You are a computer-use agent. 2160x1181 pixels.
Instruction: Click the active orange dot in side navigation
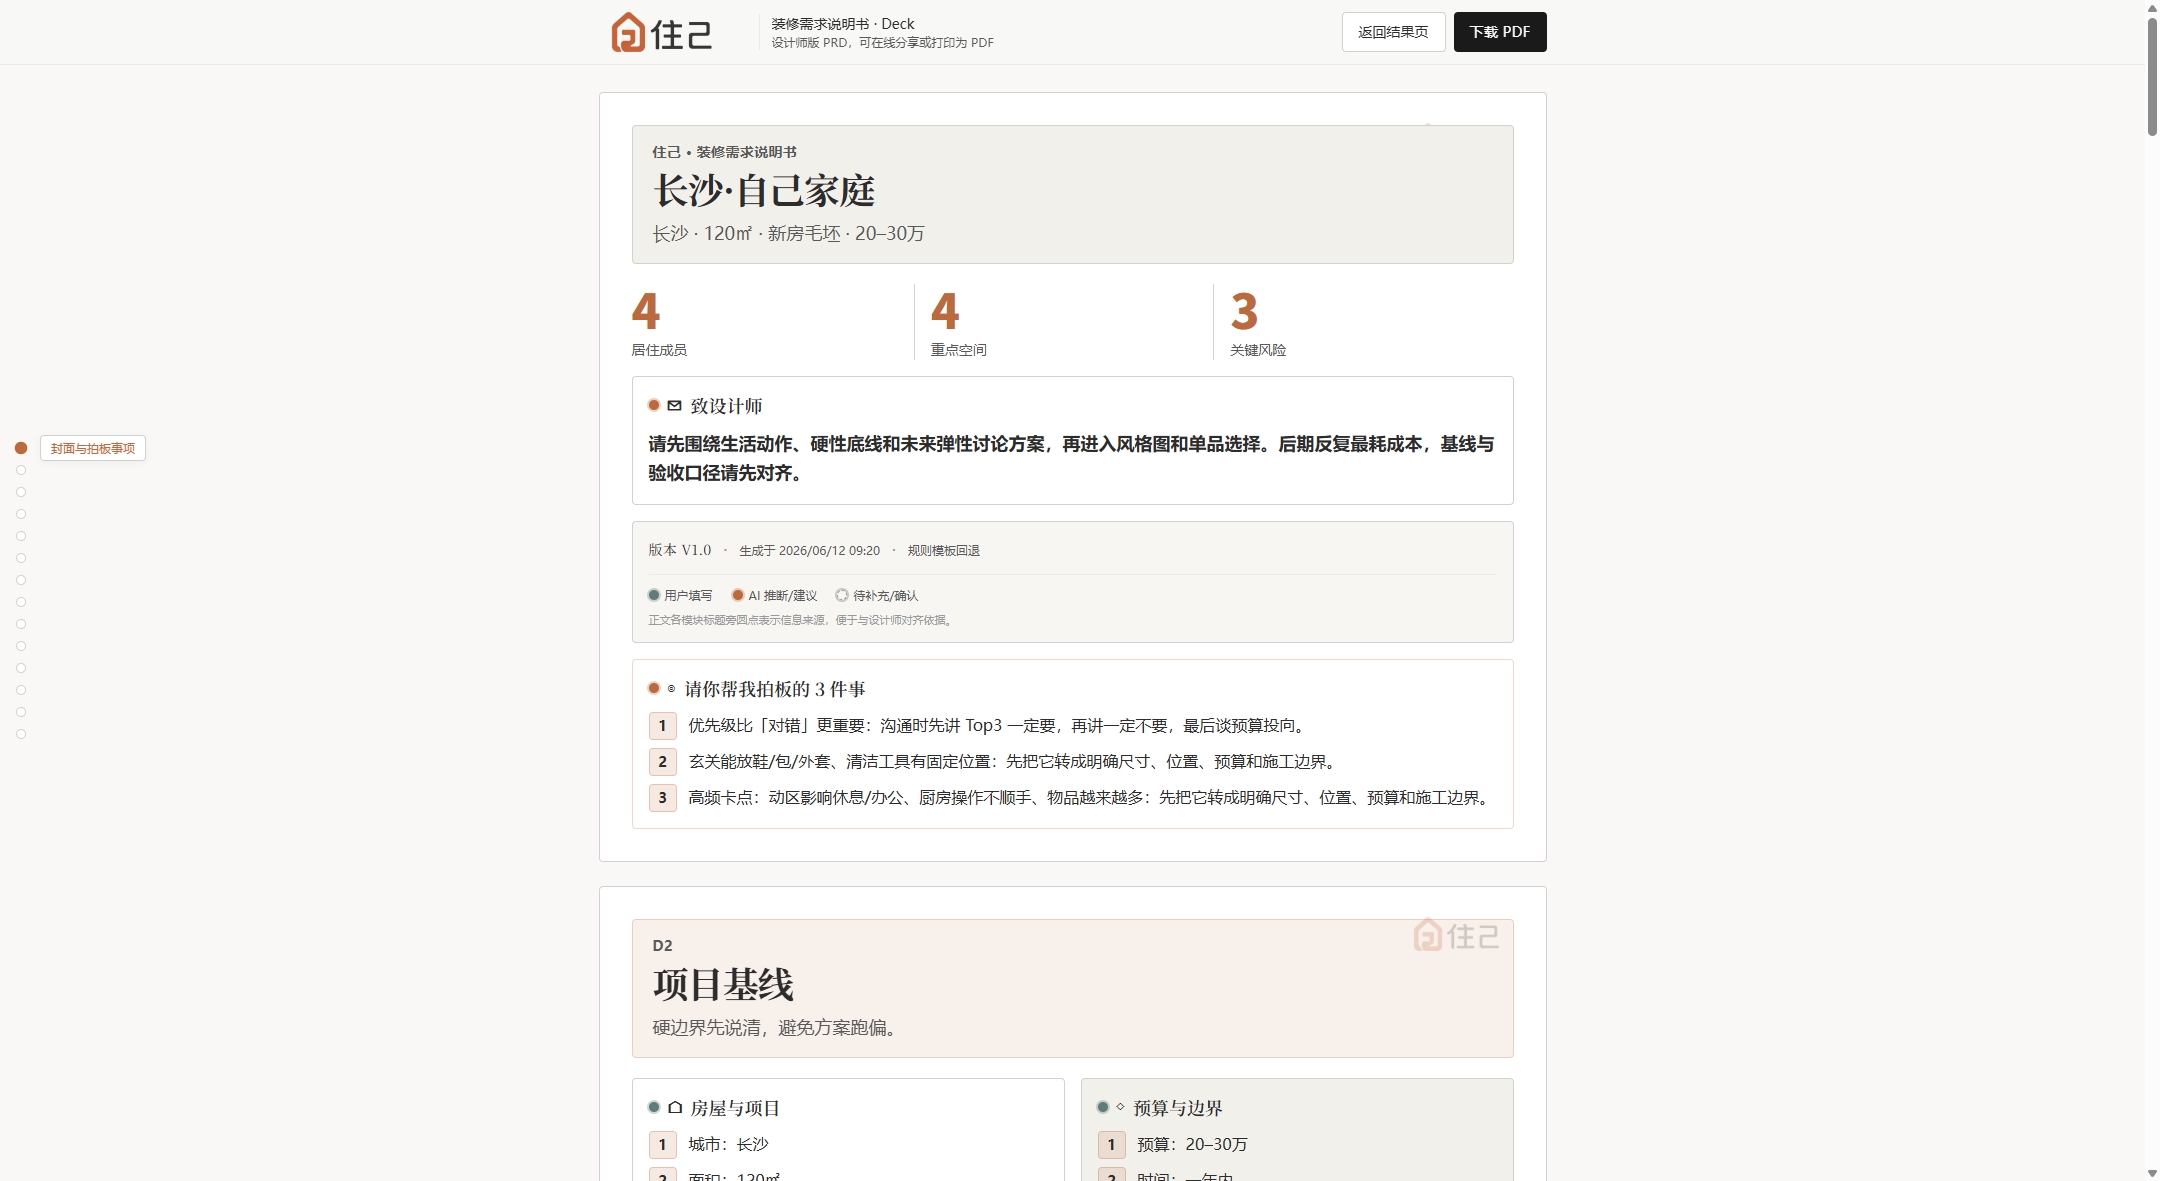[21, 448]
